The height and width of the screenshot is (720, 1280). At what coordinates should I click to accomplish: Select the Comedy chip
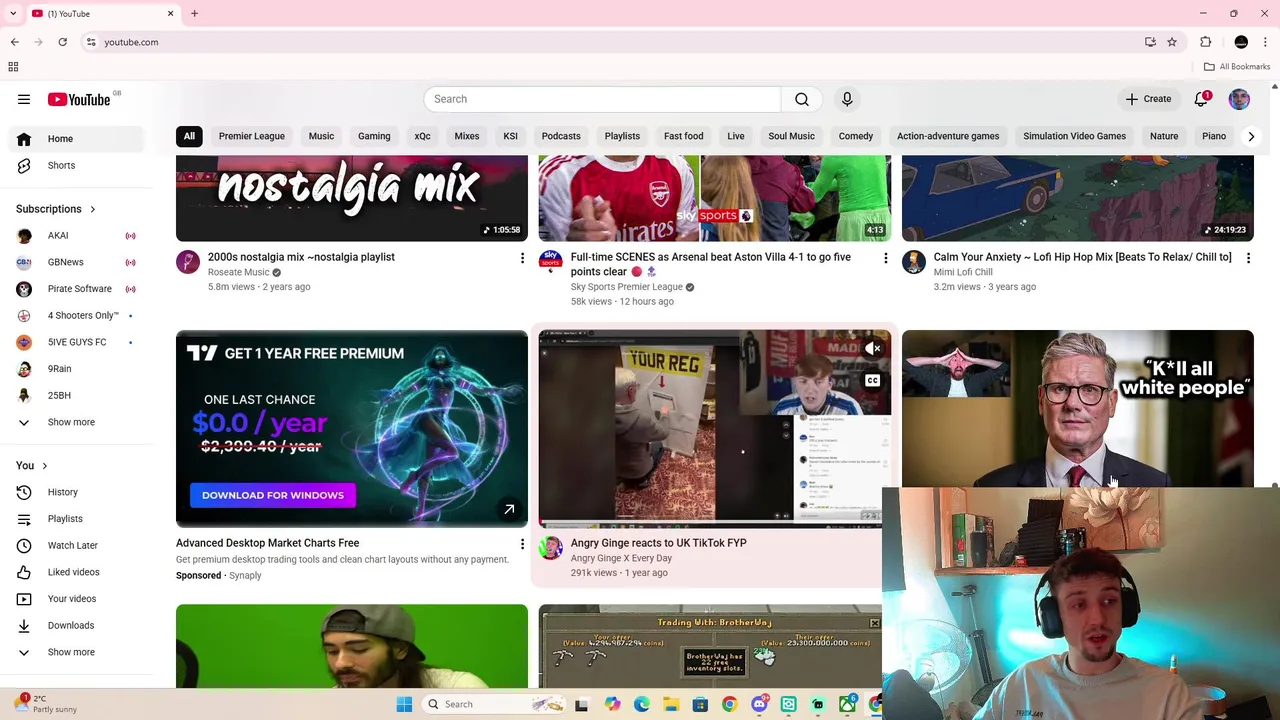tap(856, 136)
